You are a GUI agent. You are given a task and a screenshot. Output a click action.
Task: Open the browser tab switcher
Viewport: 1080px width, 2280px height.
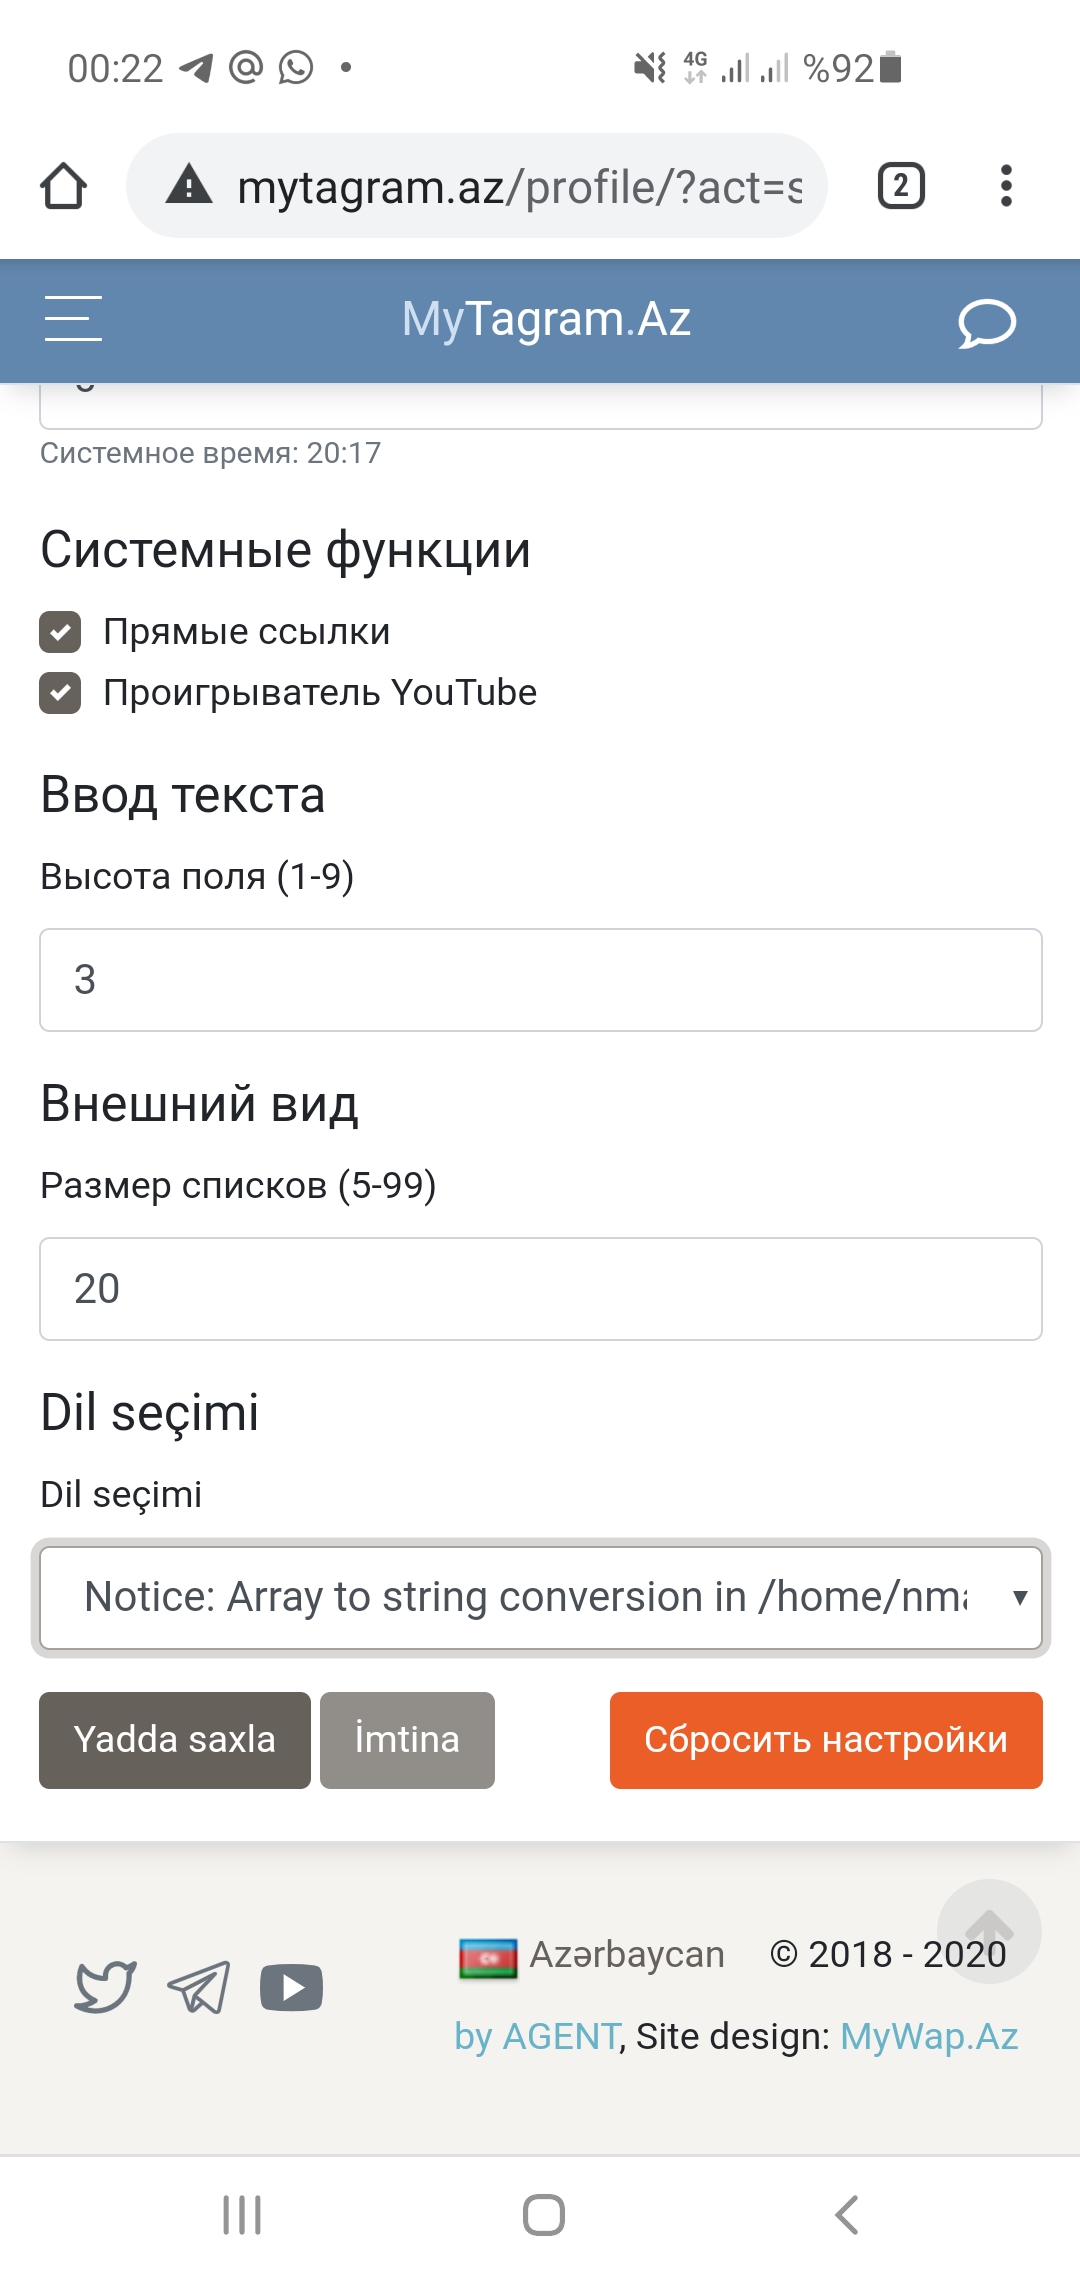[x=900, y=186]
